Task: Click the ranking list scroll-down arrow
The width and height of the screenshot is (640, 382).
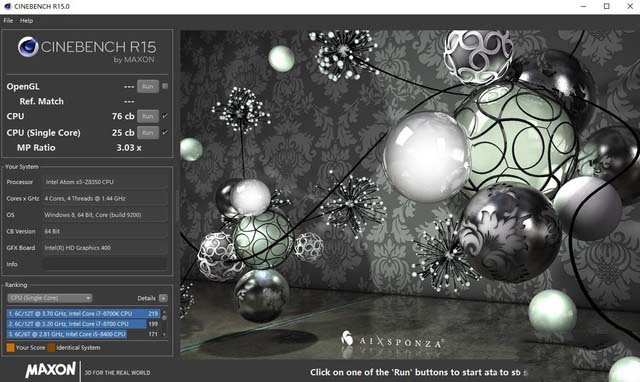Action: [164, 334]
